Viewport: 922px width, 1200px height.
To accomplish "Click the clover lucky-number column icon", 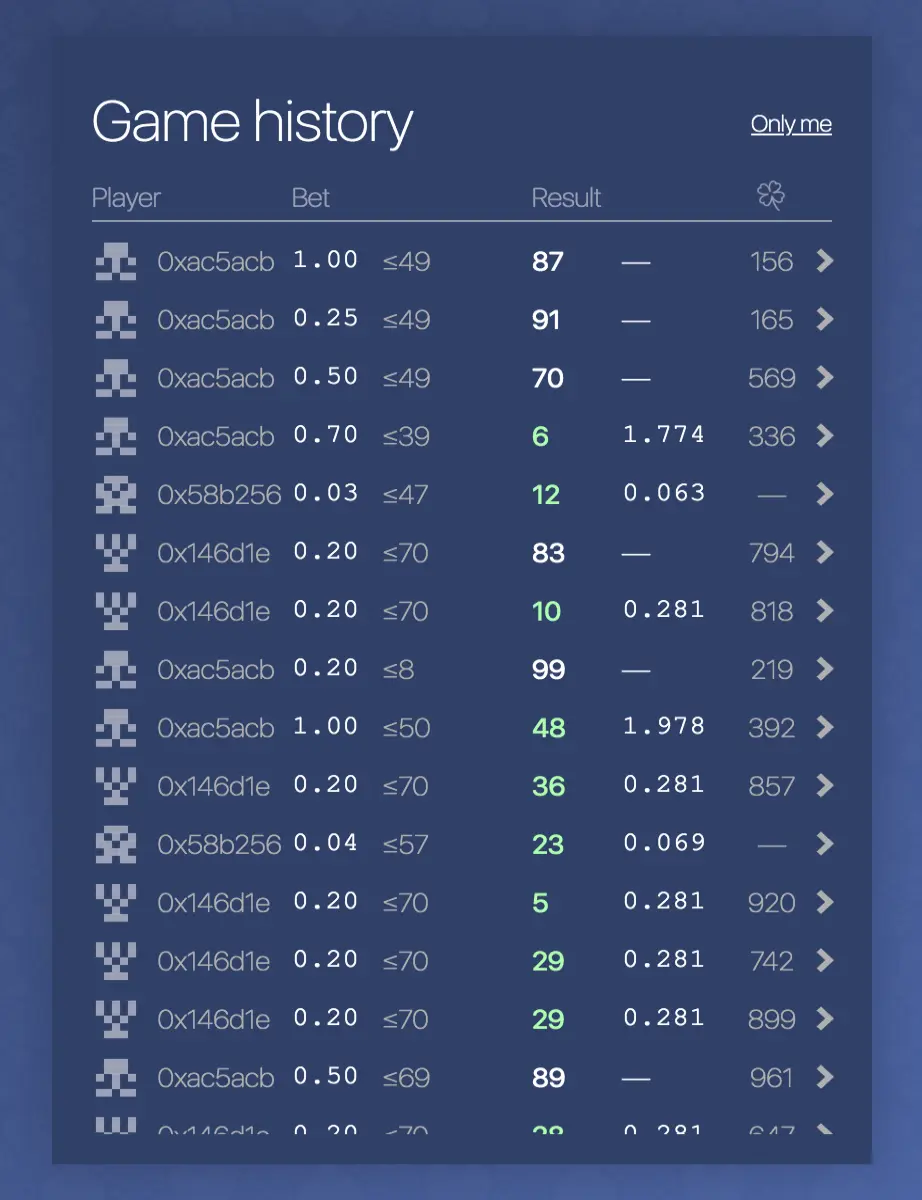I will click(x=771, y=196).
